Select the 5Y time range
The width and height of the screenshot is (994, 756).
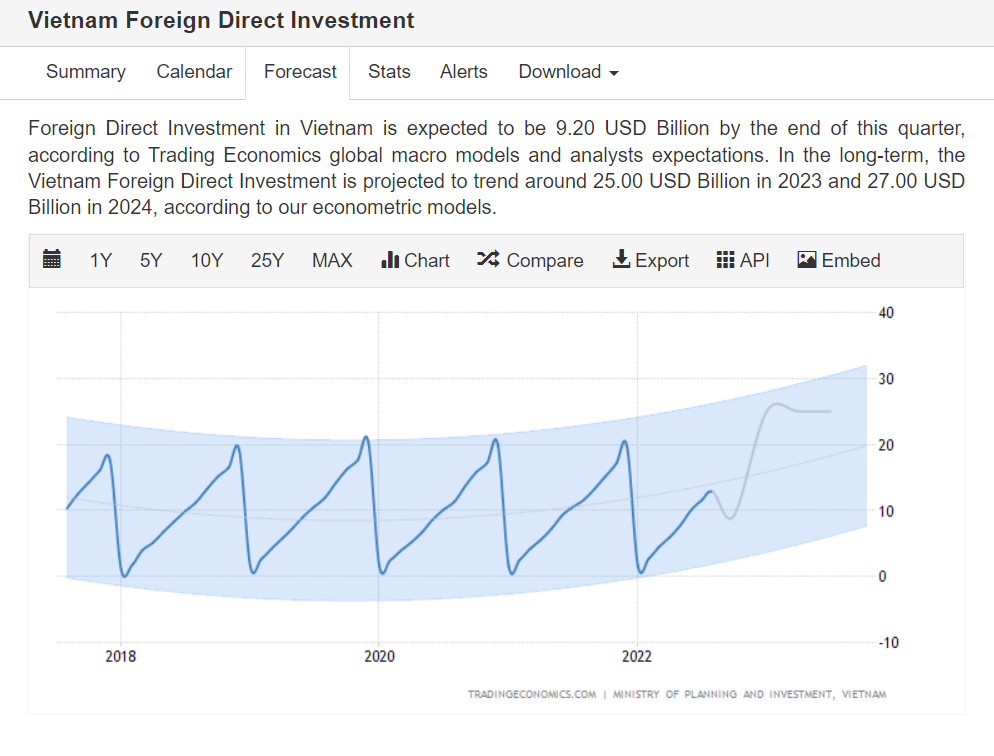pos(151,260)
